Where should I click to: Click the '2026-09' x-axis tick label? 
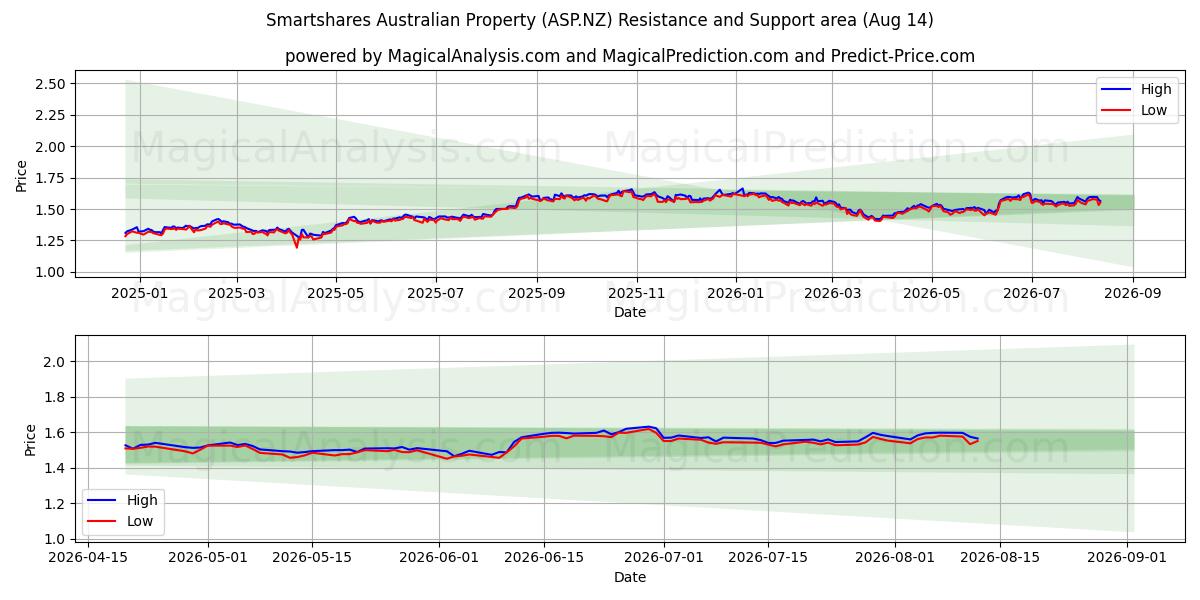(1133, 293)
